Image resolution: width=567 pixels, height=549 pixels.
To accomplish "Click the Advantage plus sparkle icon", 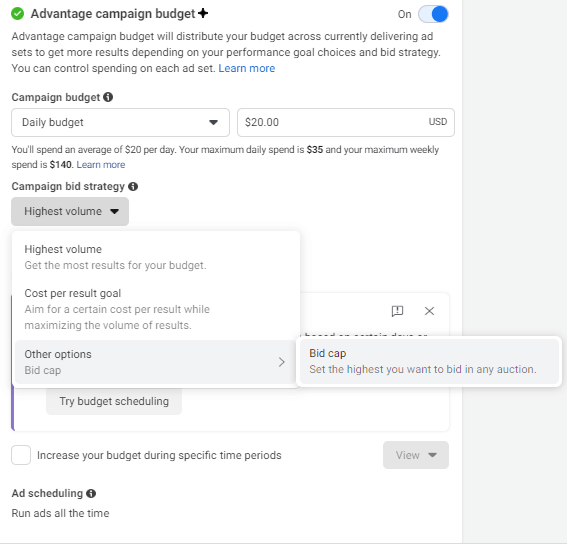I will 203,13.
